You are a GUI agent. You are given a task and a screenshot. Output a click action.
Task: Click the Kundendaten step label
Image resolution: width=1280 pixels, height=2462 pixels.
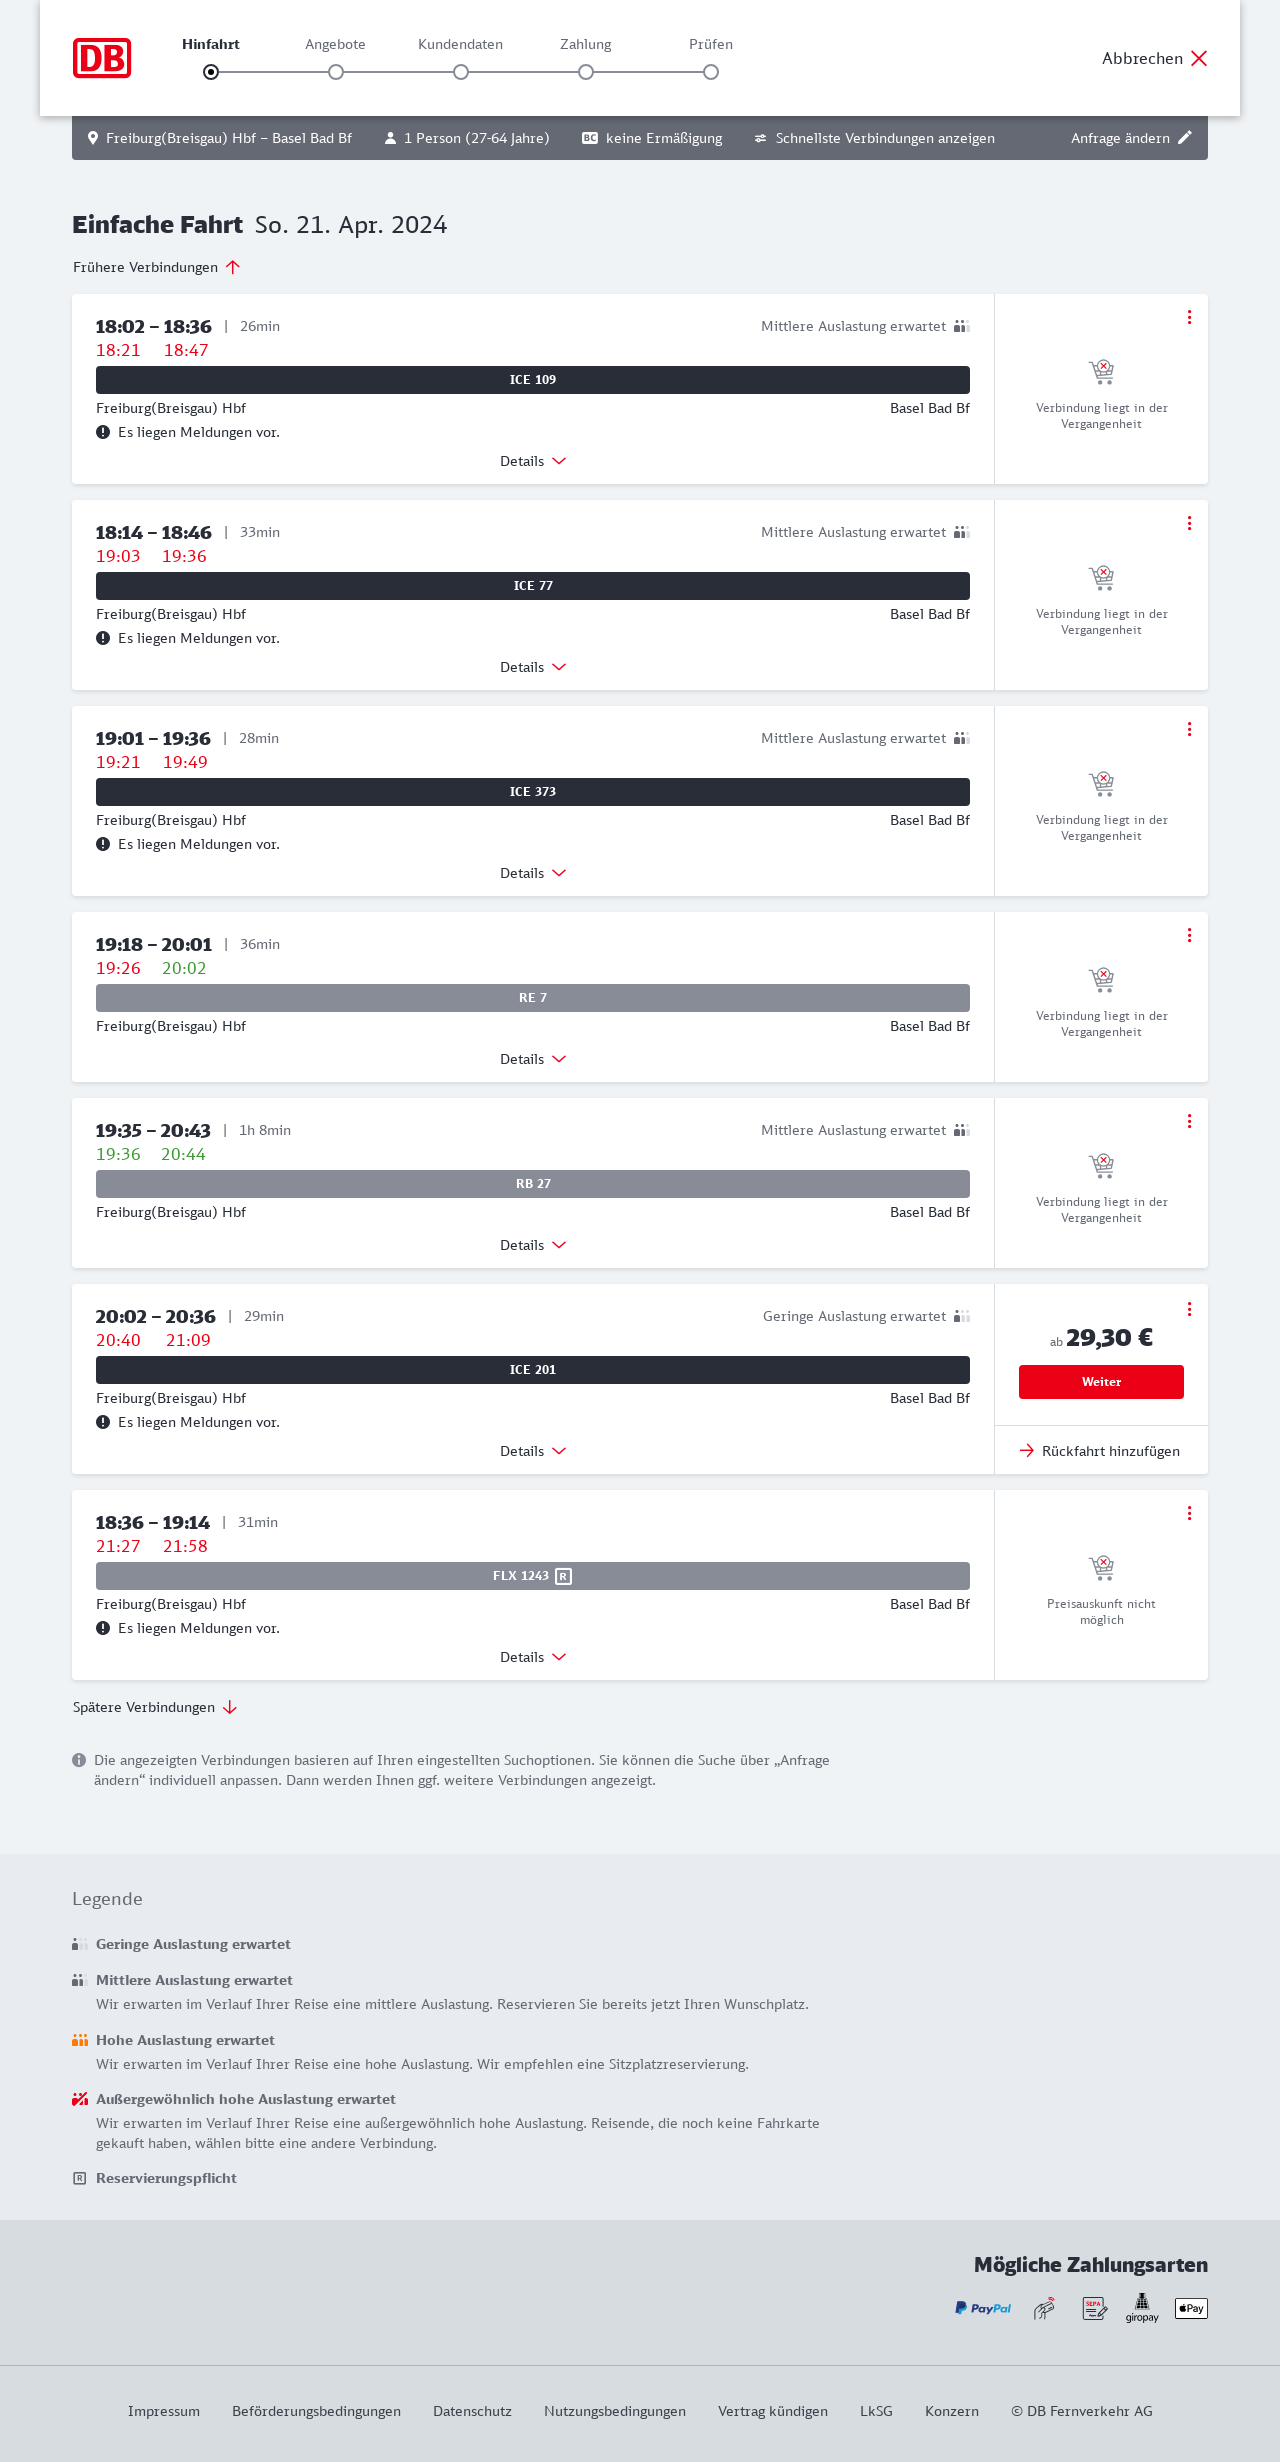point(460,44)
